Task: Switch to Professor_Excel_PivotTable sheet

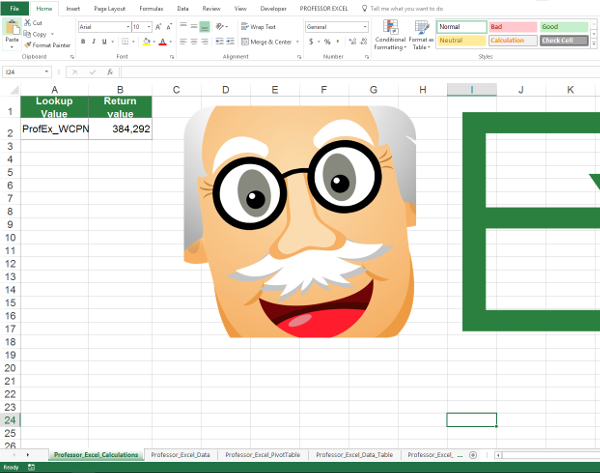Action: 262,455
